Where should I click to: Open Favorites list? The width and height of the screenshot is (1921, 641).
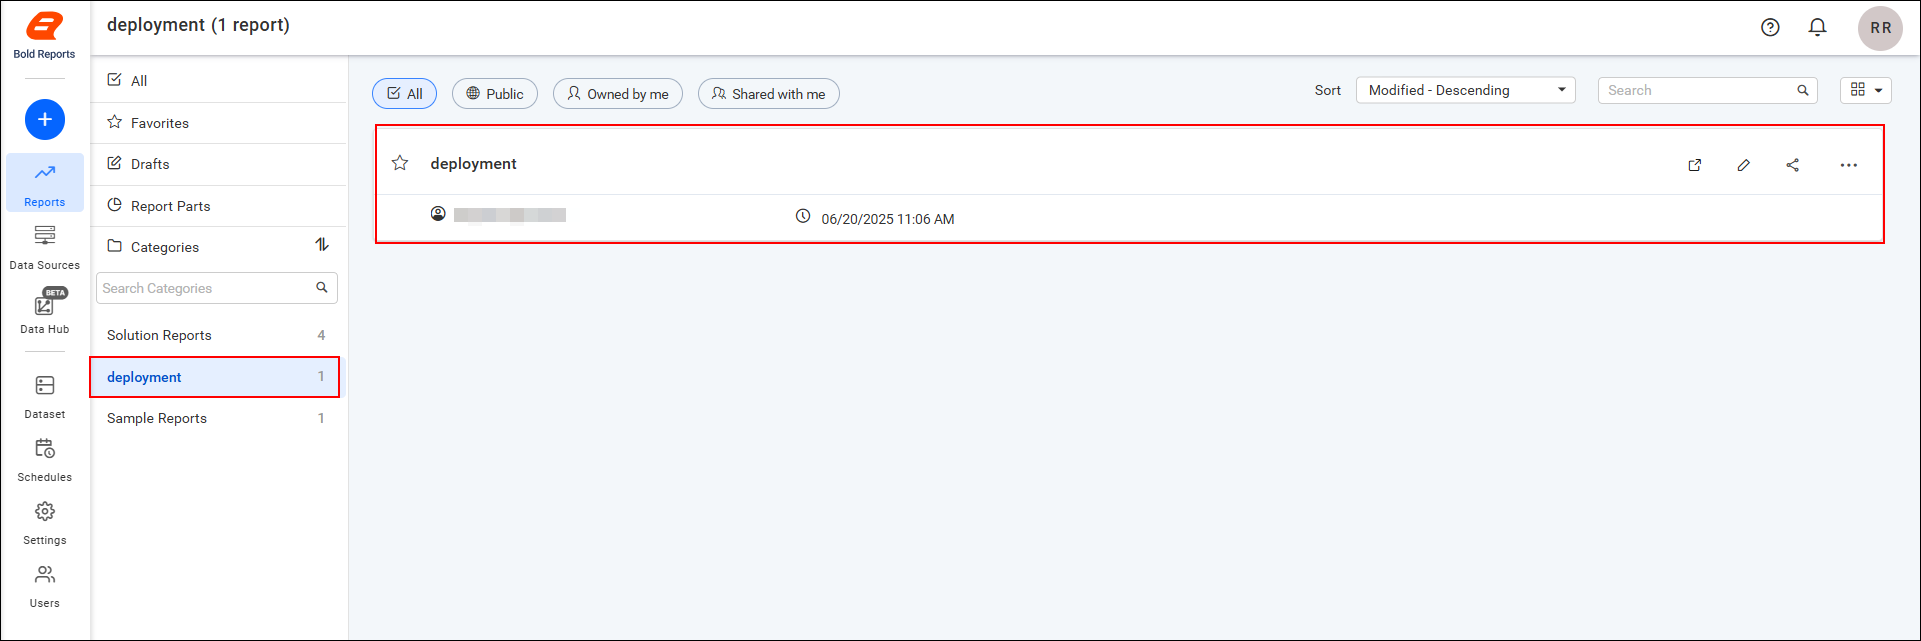219,123
